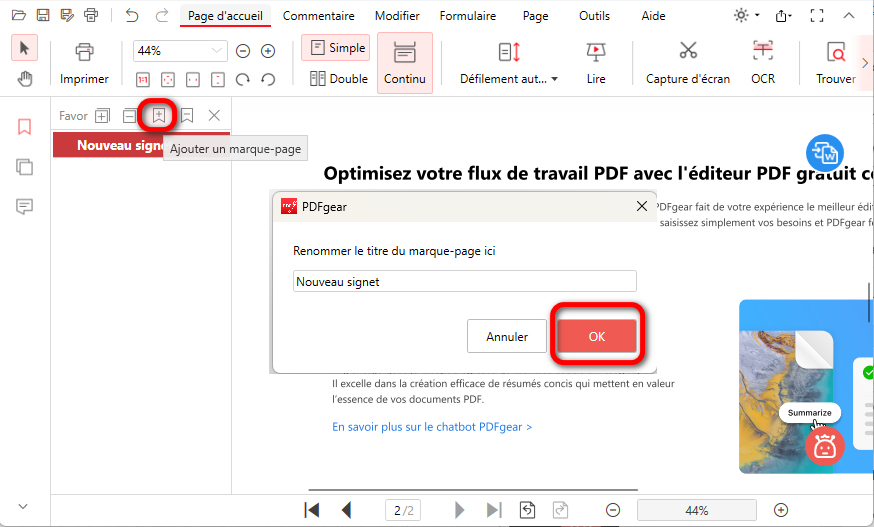
Task: Open the Trouver search tool
Action: [836, 64]
